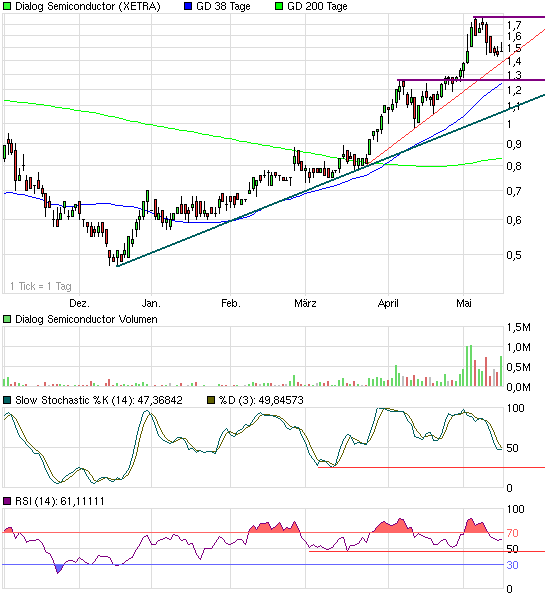The width and height of the screenshot is (545, 597).
Task: Click the 'Dez.' month label on time axis
Action: (x=79, y=303)
